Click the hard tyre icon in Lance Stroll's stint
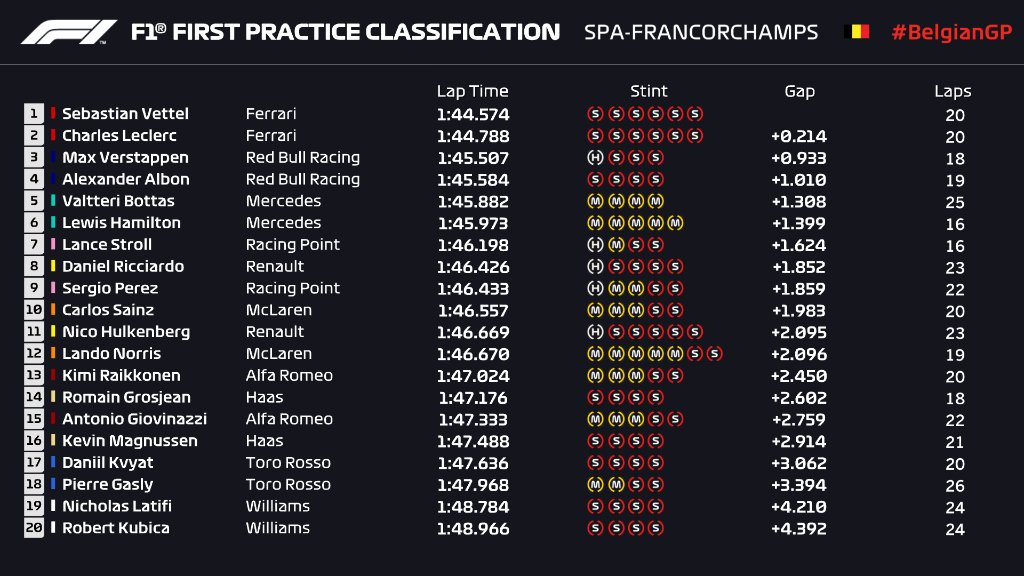This screenshot has height=576, width=1024. (x=595, y=245)
